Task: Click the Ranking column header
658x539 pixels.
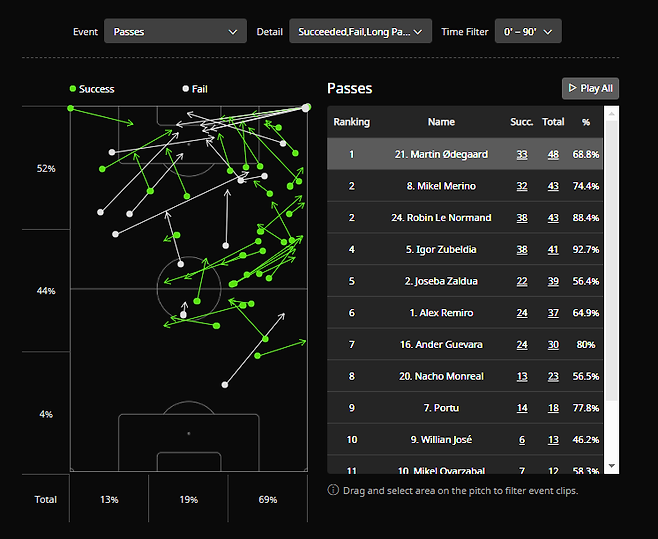Action: pos(351,122)
